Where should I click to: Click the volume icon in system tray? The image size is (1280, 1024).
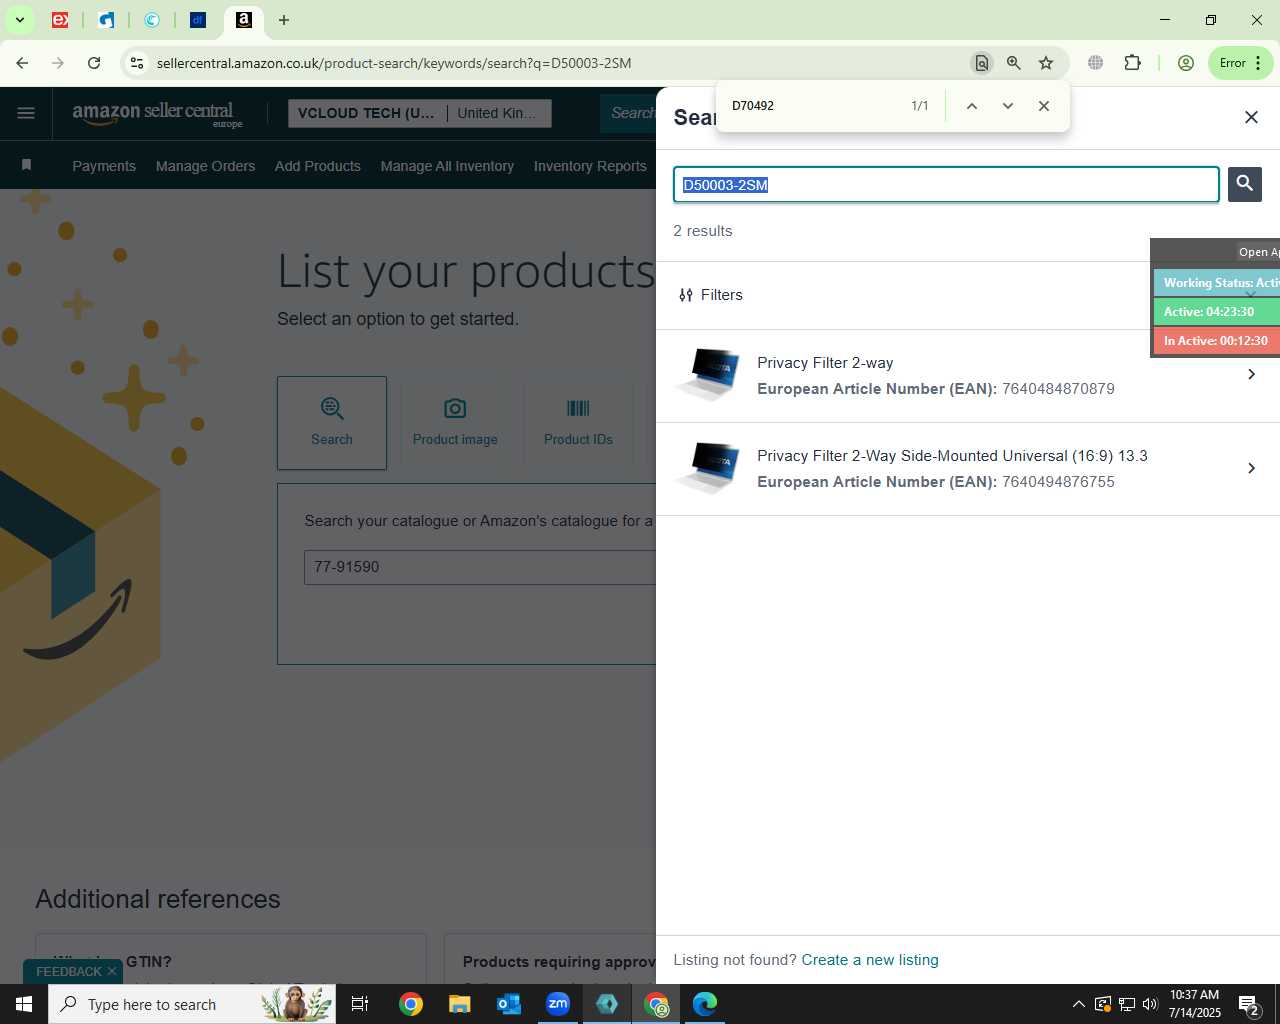pos(1150,1004)
